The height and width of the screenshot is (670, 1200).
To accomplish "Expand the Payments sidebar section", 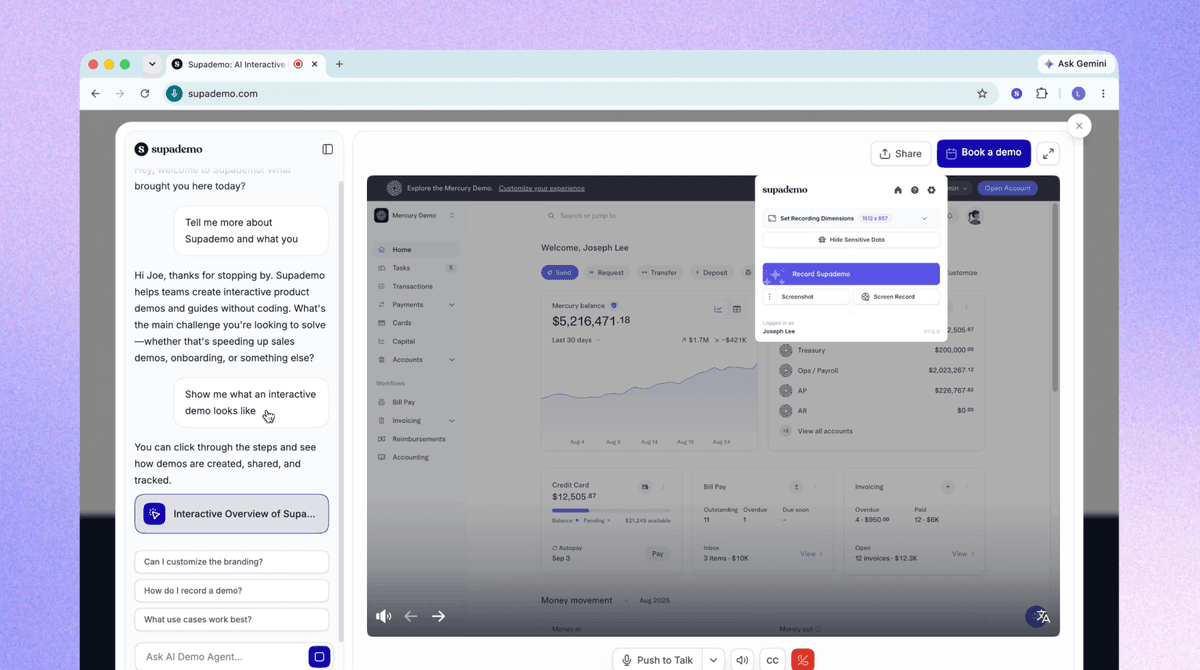I will click(452, 305).
